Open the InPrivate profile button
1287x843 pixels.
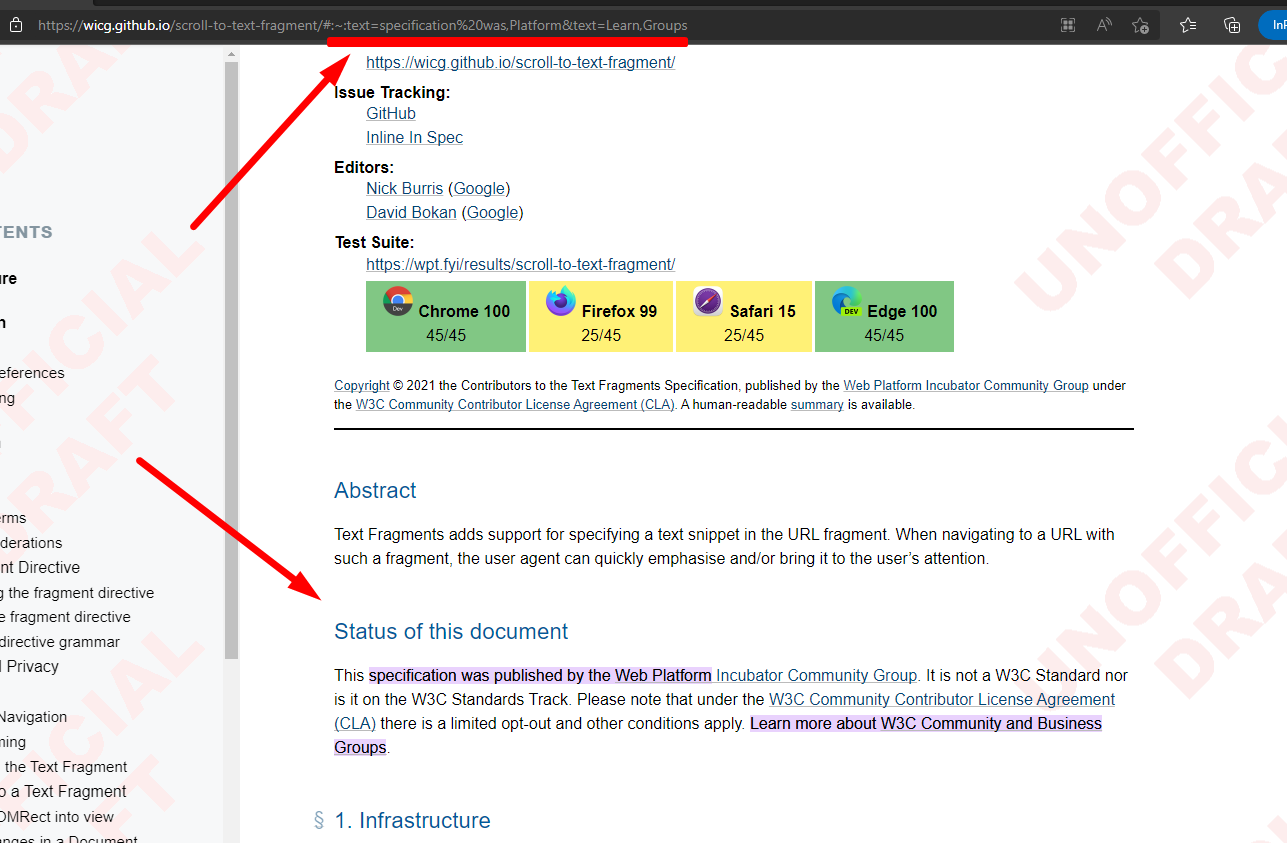(x=1274, y=25)
